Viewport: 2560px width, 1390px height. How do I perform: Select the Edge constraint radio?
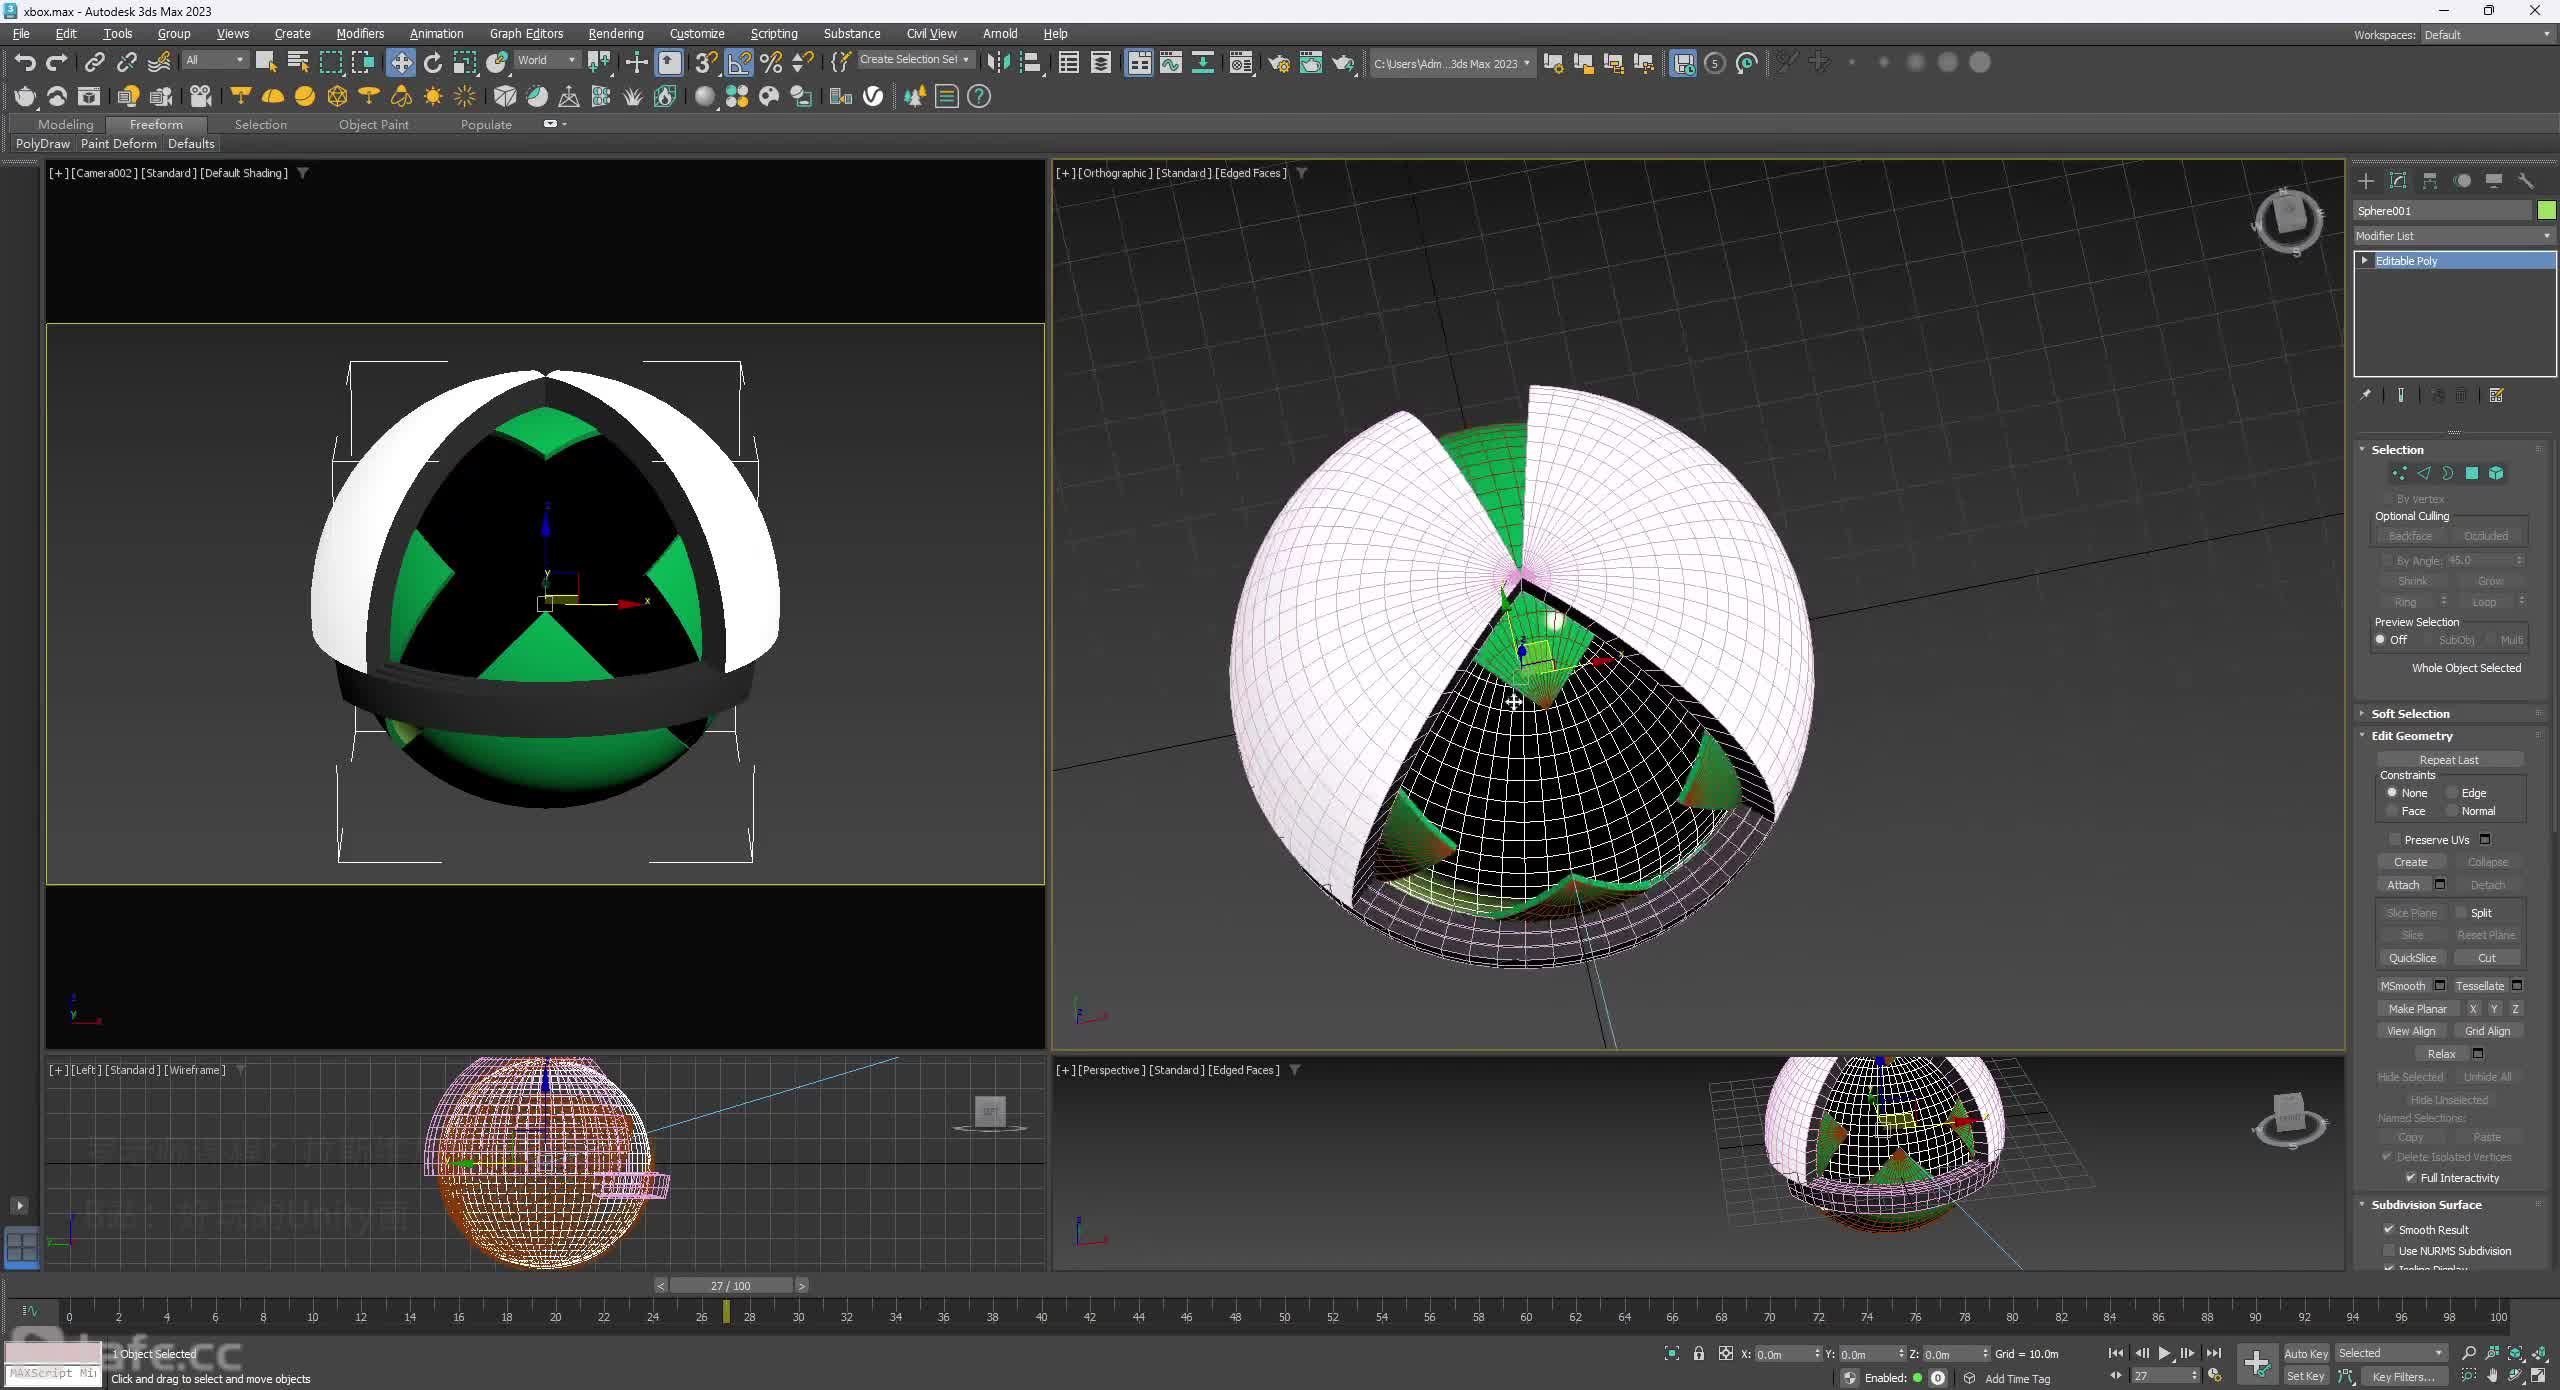(2452, 792)
